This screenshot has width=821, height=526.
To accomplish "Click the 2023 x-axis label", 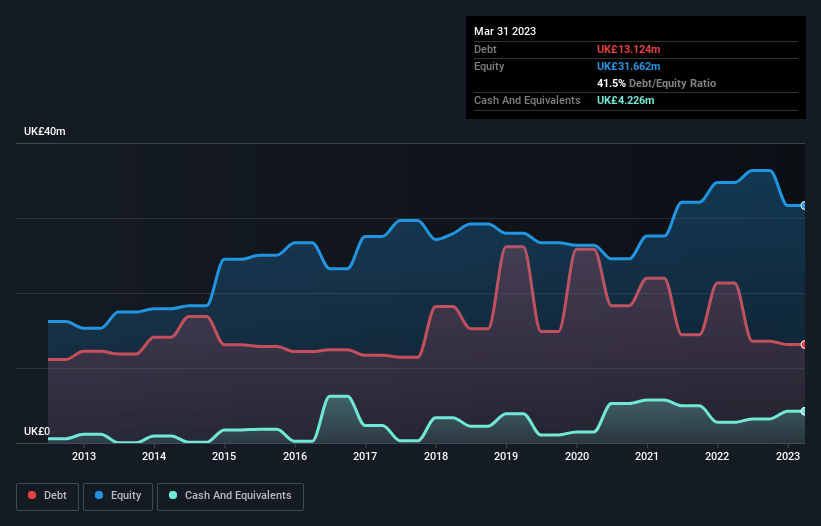I will [x=787, y=456].
